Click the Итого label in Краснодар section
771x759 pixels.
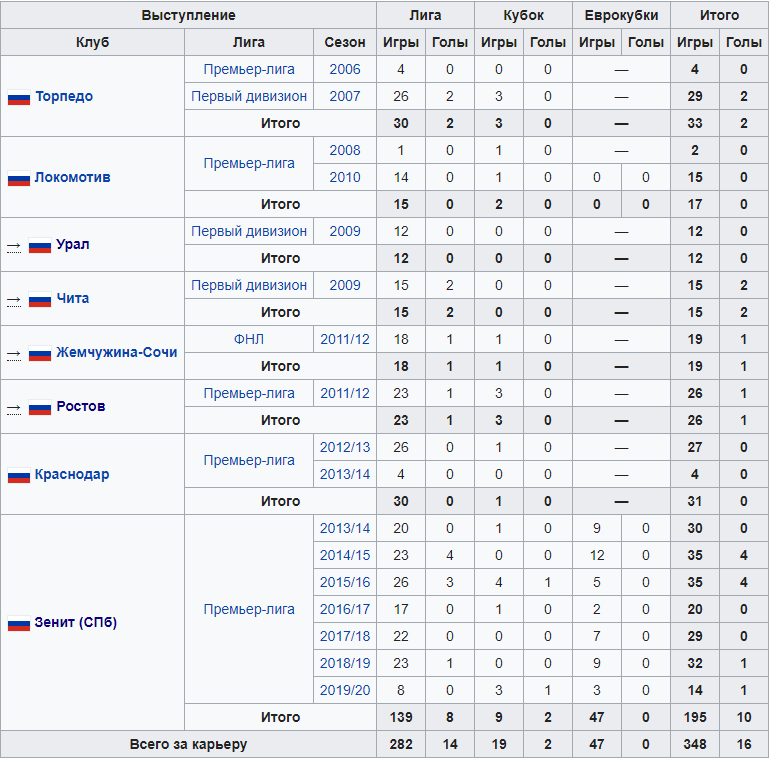tap(280, 501)
